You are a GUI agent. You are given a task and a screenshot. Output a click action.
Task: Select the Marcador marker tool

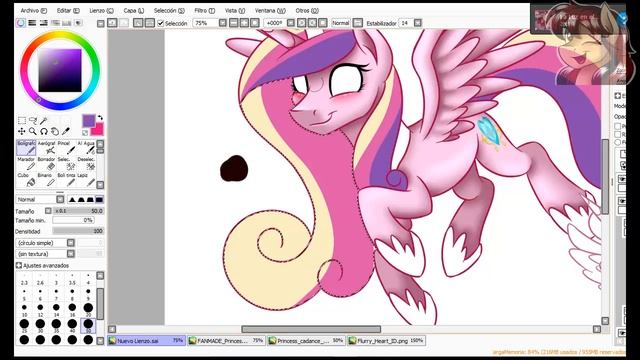click(x=26, y=164)
